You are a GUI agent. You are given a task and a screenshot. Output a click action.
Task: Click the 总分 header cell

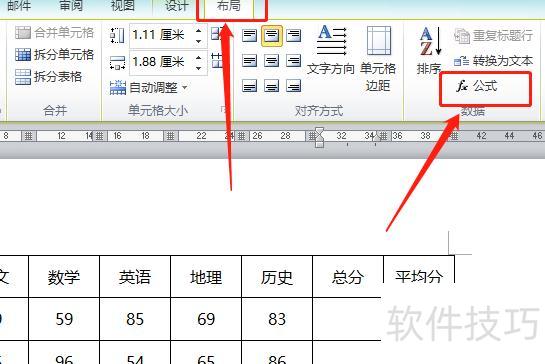pos(348,277)
